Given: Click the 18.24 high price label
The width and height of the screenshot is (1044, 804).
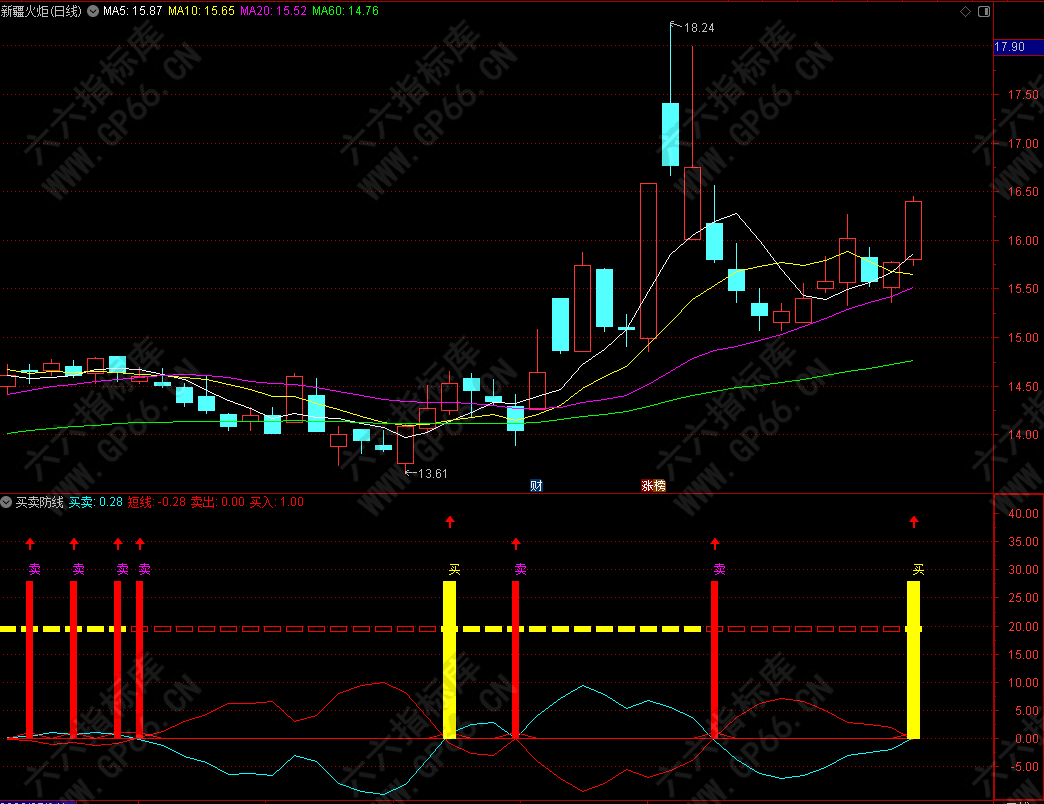Looking at the screenshot, I should pos(699,28).
